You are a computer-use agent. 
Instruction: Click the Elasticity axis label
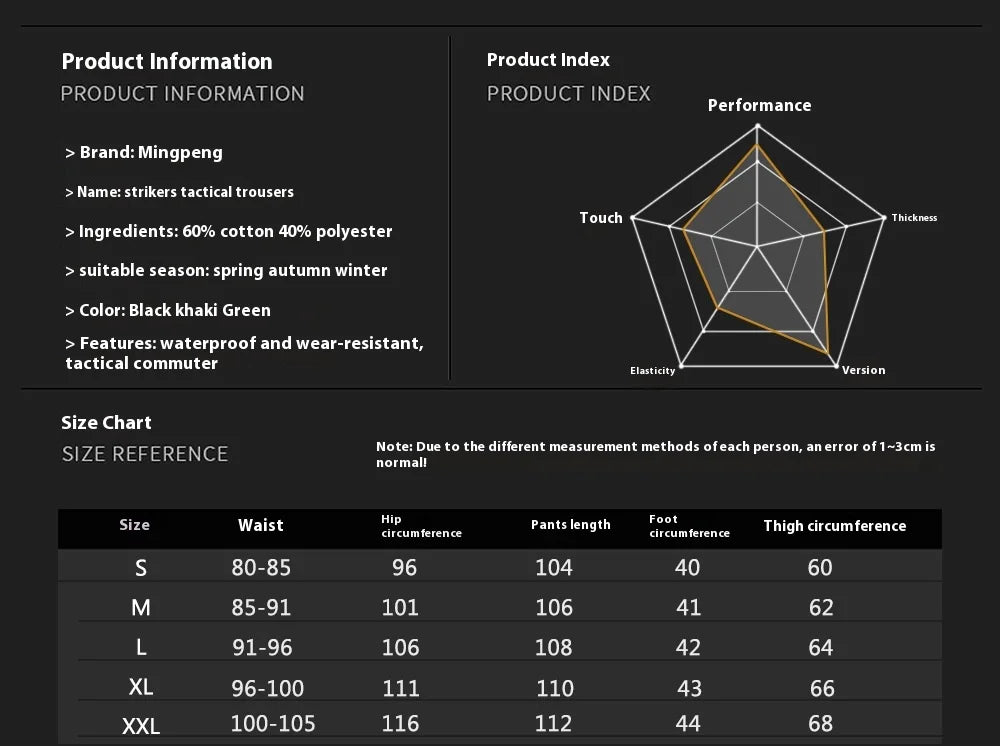[652, 371]
